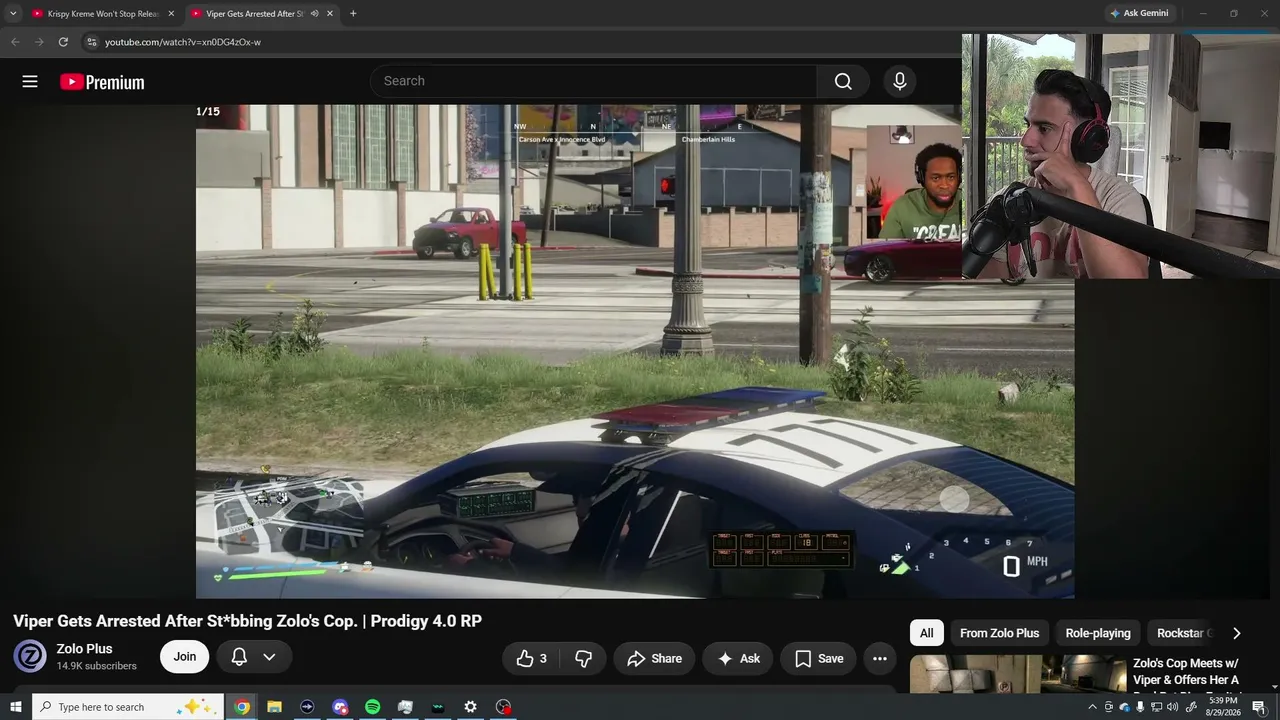Open Spotify from the taskbar

click(372, 707)
